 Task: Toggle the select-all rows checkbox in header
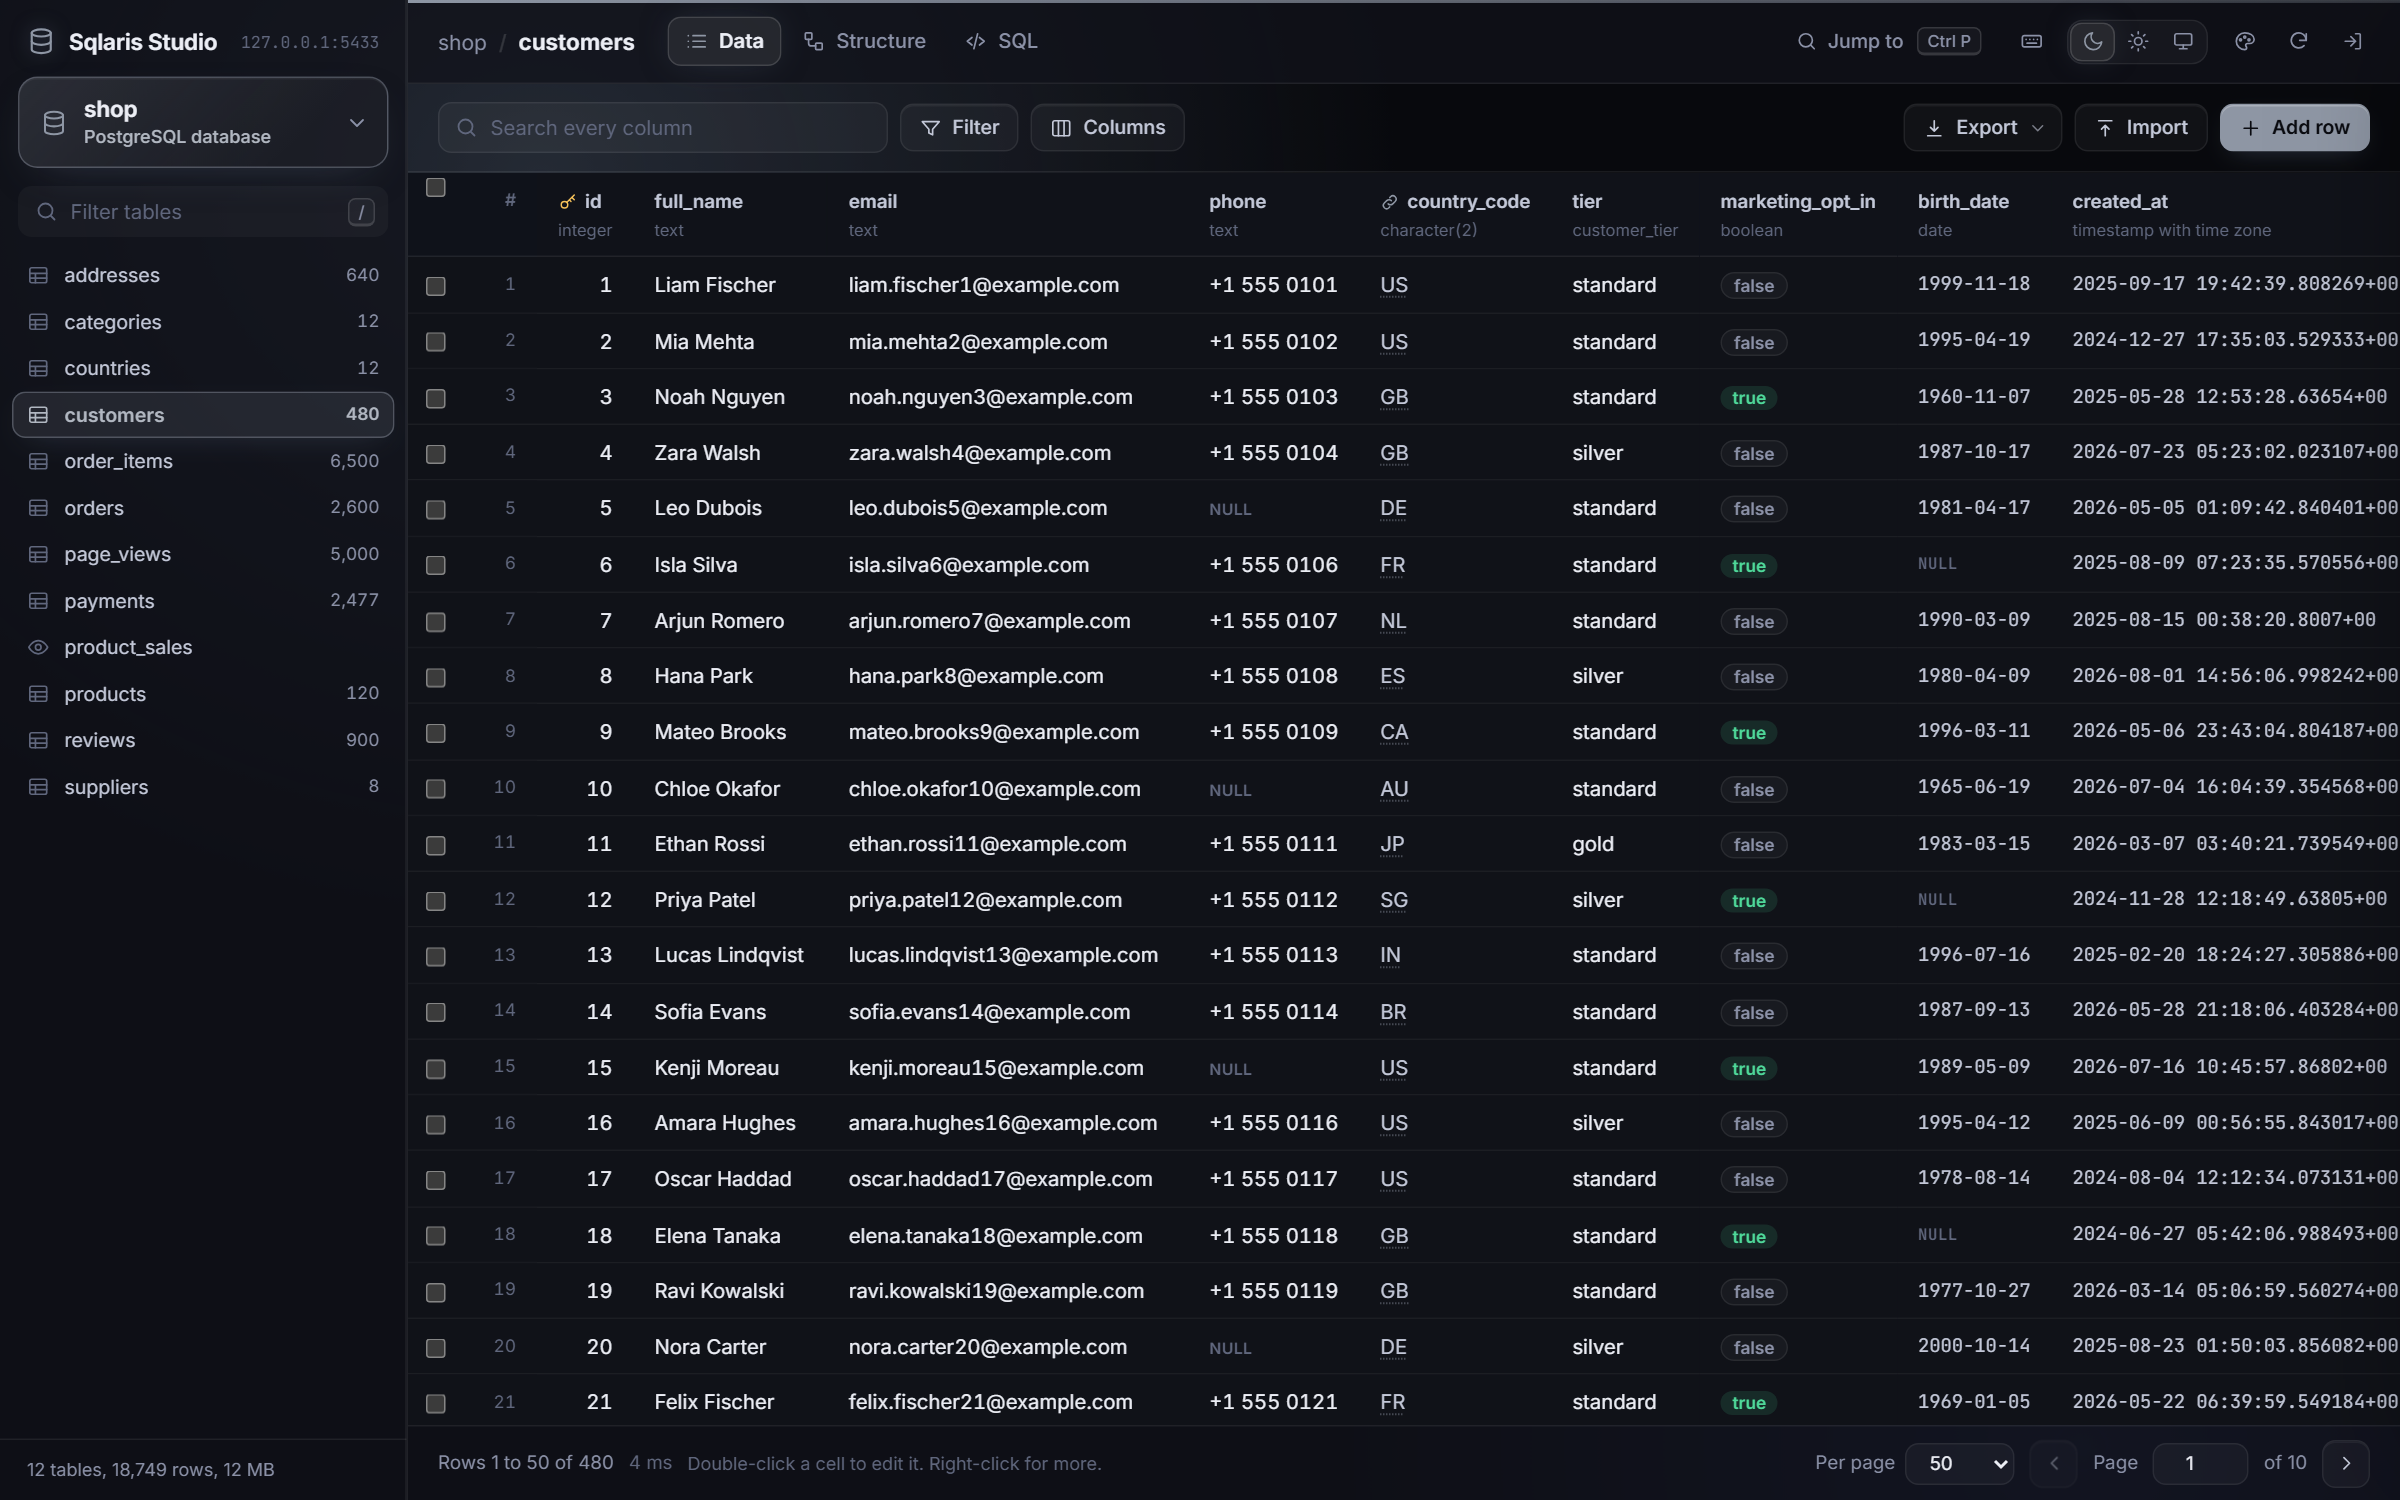click(436, 188)
